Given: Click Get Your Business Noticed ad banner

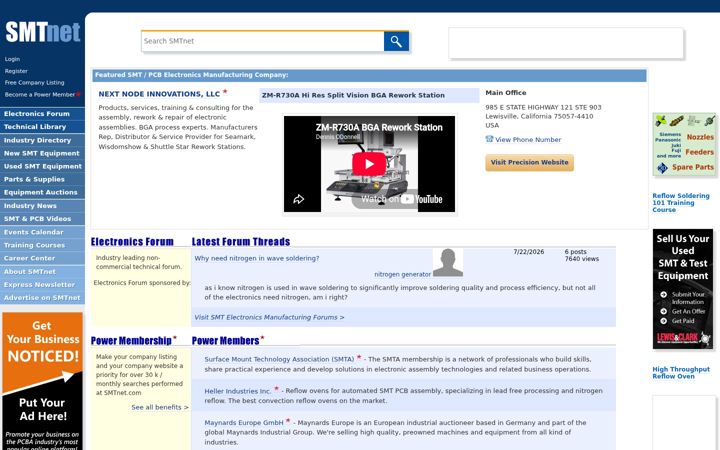Looking at the screenshot, I should [x=42, y=381].
